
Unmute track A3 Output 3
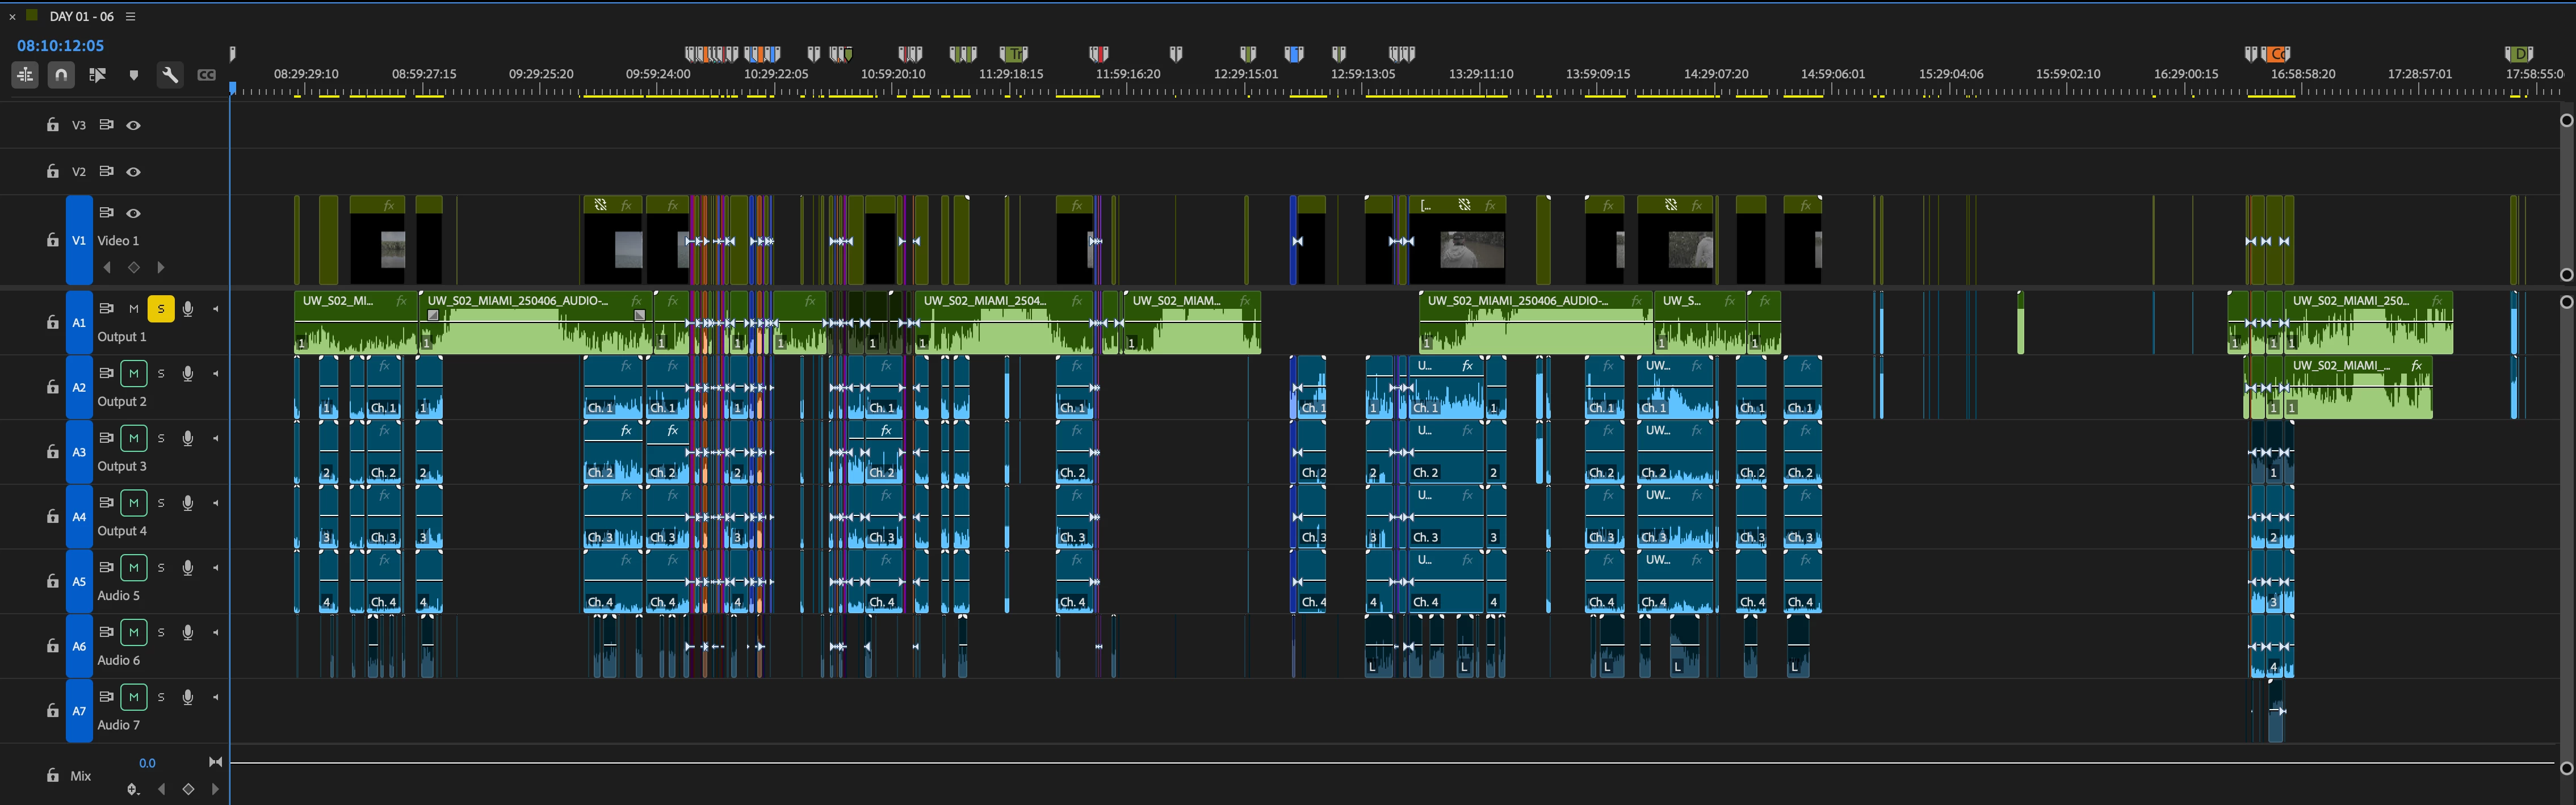(133, 438)
